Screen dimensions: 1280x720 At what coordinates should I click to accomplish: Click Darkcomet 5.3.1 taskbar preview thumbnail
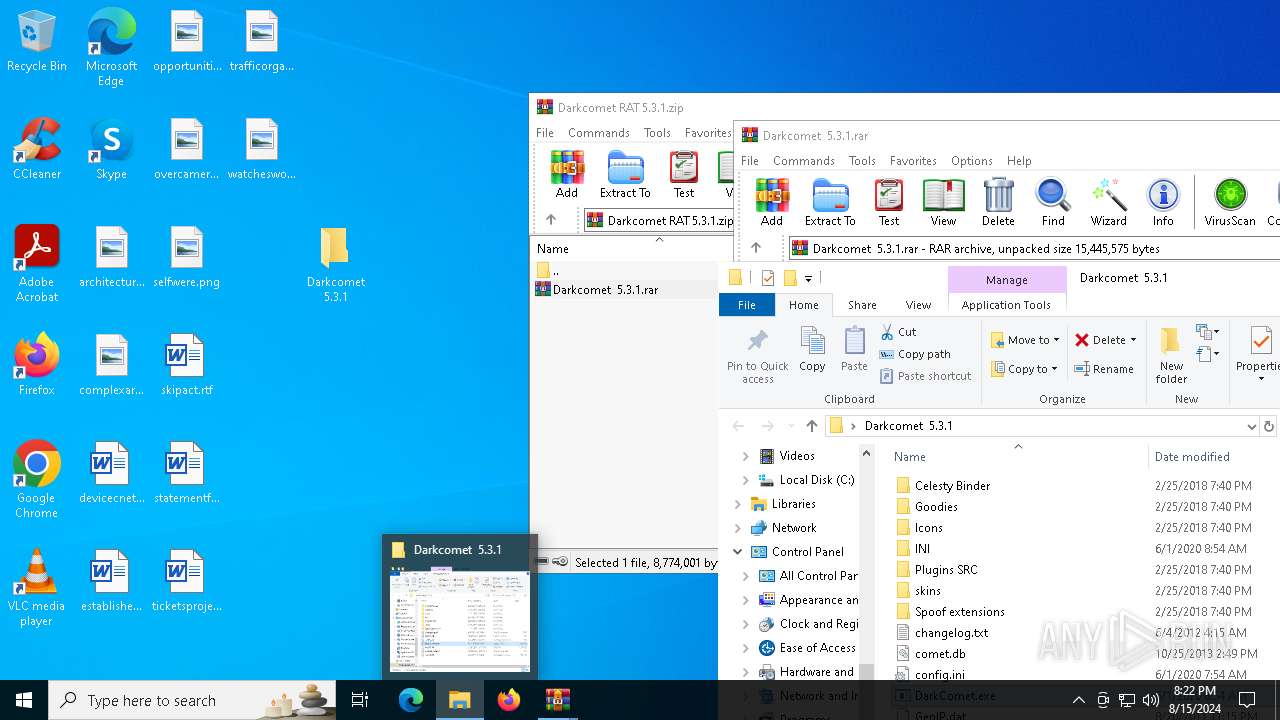[x=460, y=620]
